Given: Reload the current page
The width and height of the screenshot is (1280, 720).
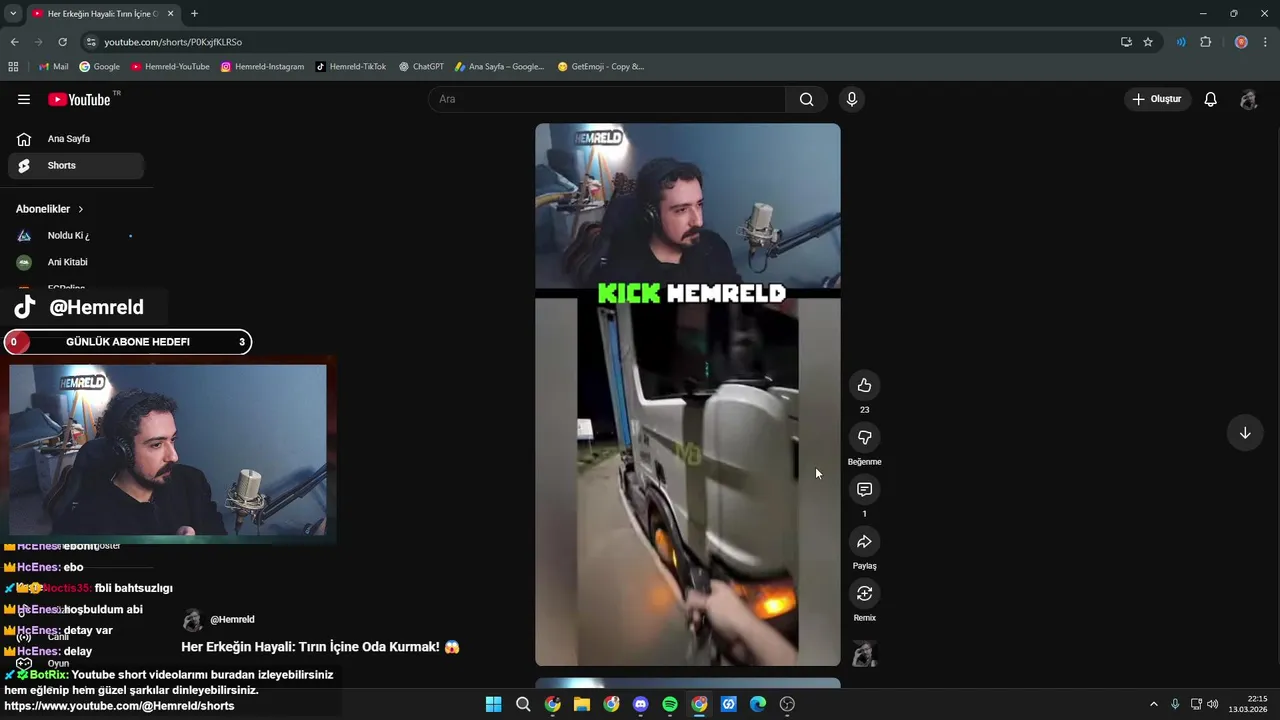Looking at the screenshot, I should (x=62, y=42).
